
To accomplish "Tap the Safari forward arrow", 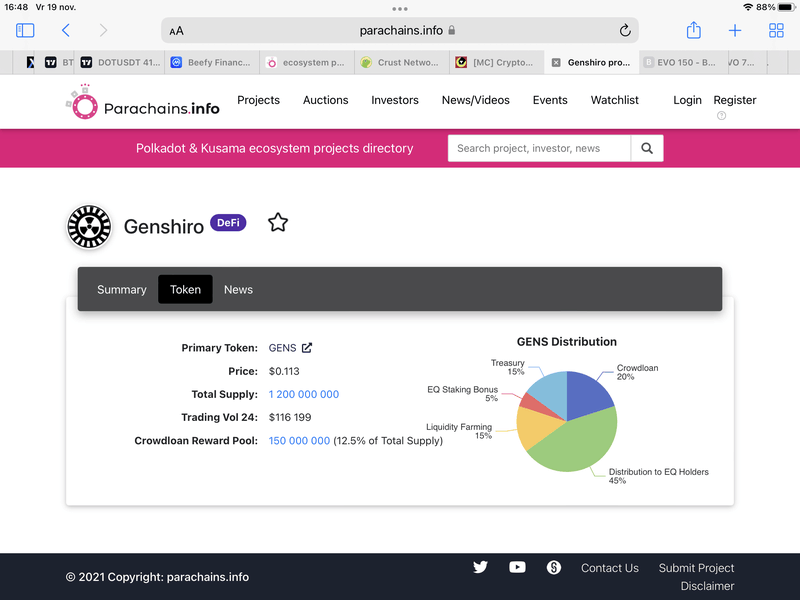I will 103,31.
